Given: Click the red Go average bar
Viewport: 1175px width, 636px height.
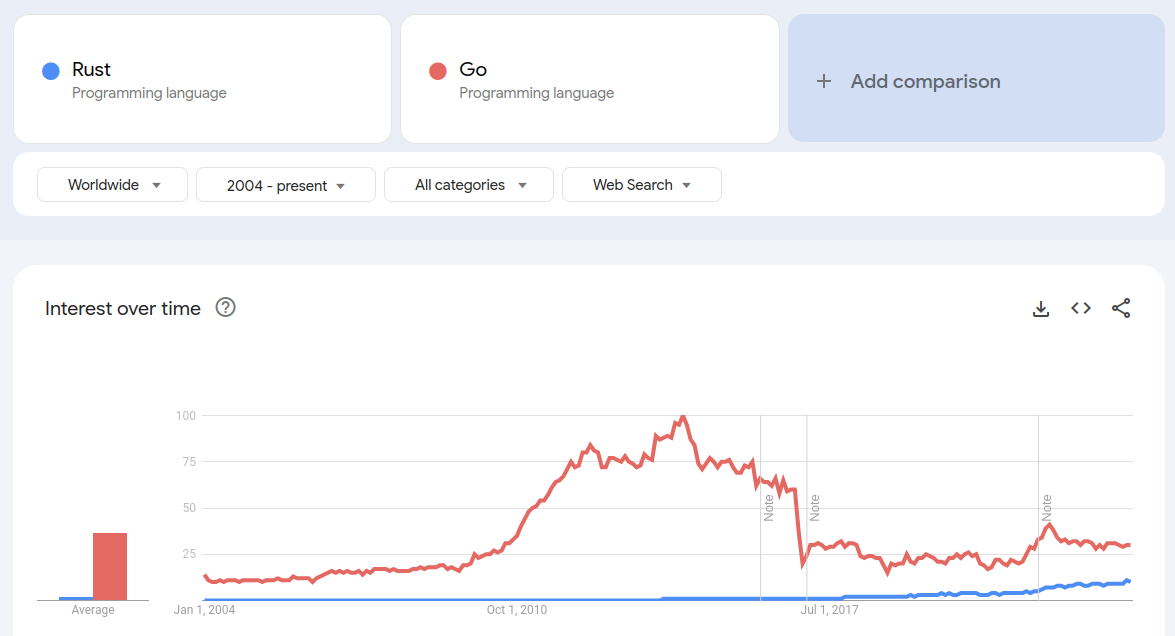Looking at the screenshot, I should [x=110, y=566].
